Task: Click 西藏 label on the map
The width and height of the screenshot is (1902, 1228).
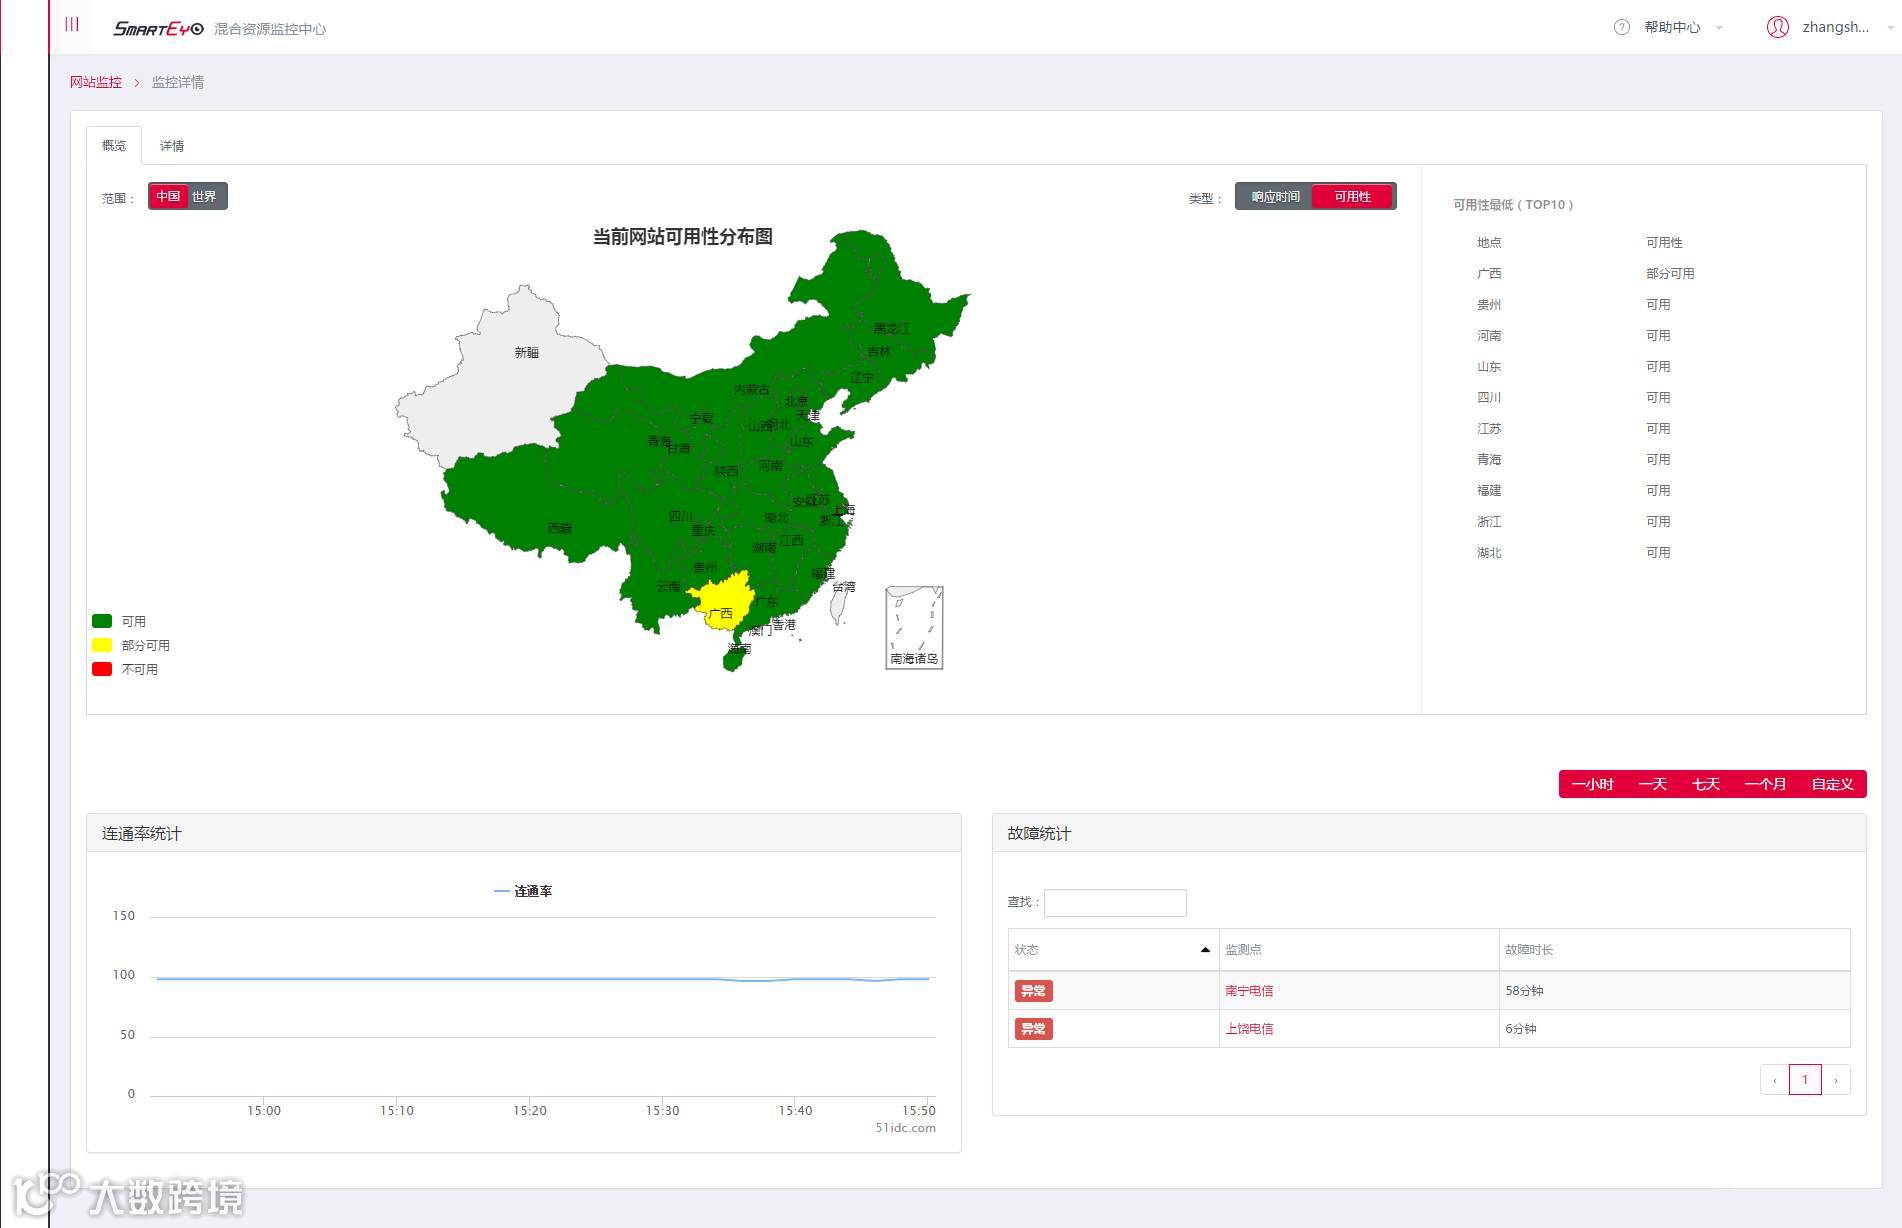Action: click(560, 528)
